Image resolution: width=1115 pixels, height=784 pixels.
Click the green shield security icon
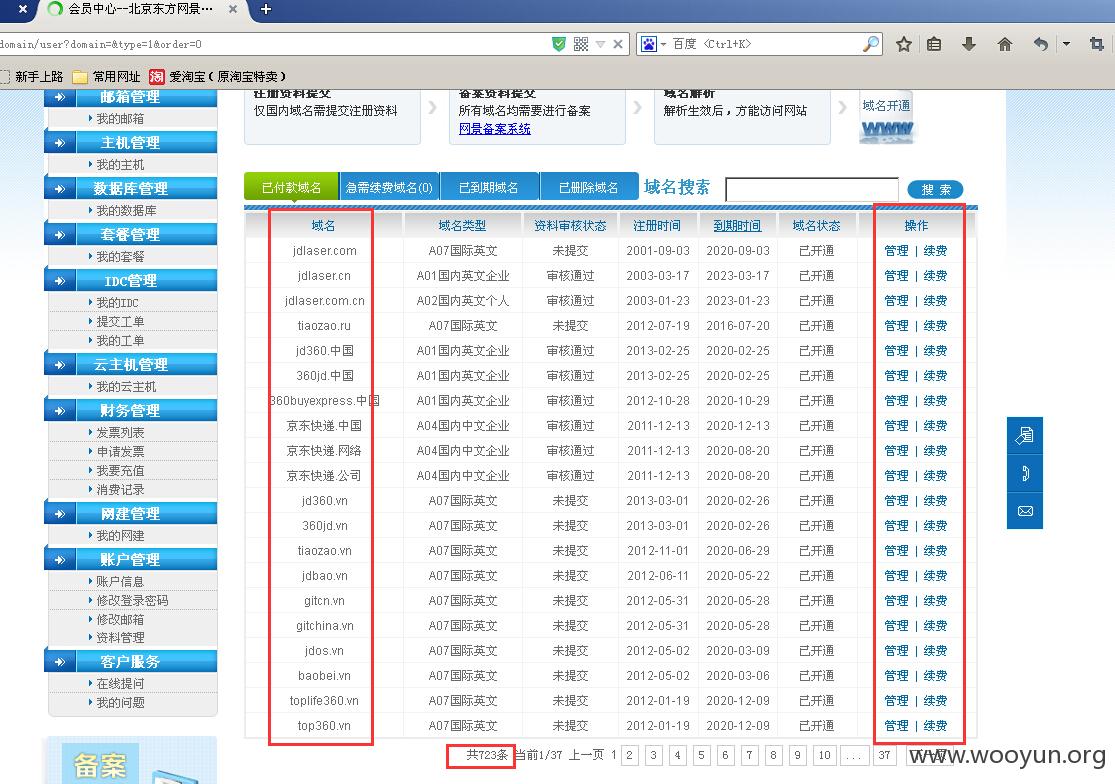[x=559, y=44]
